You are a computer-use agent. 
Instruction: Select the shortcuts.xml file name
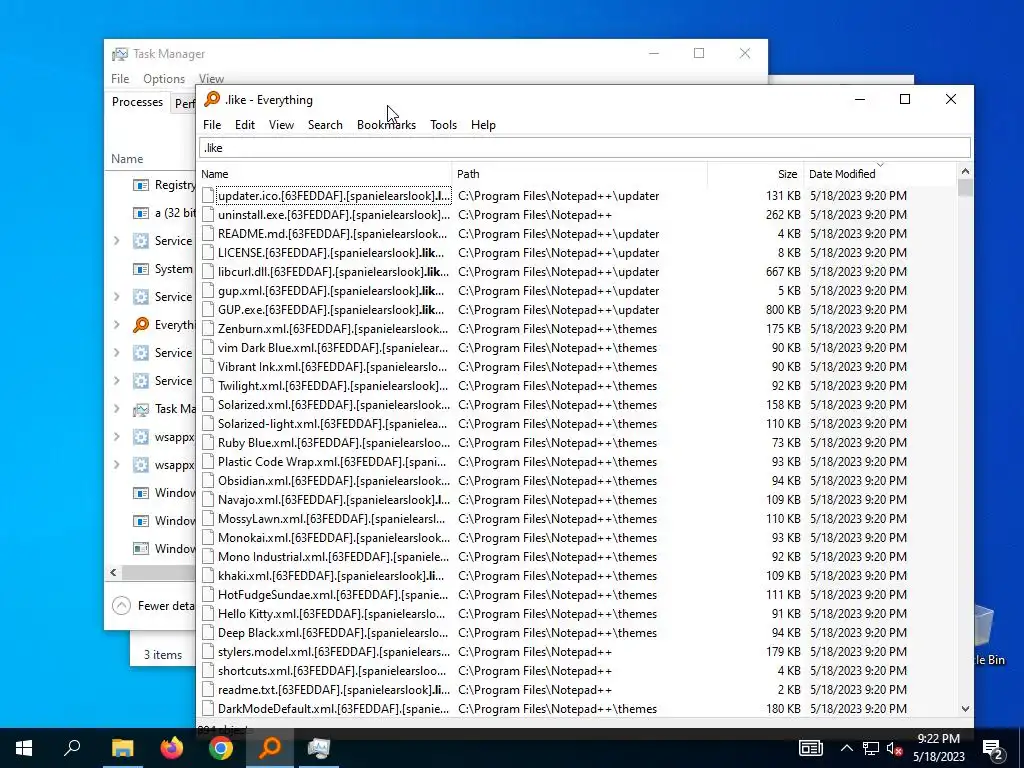pos(332,670)
